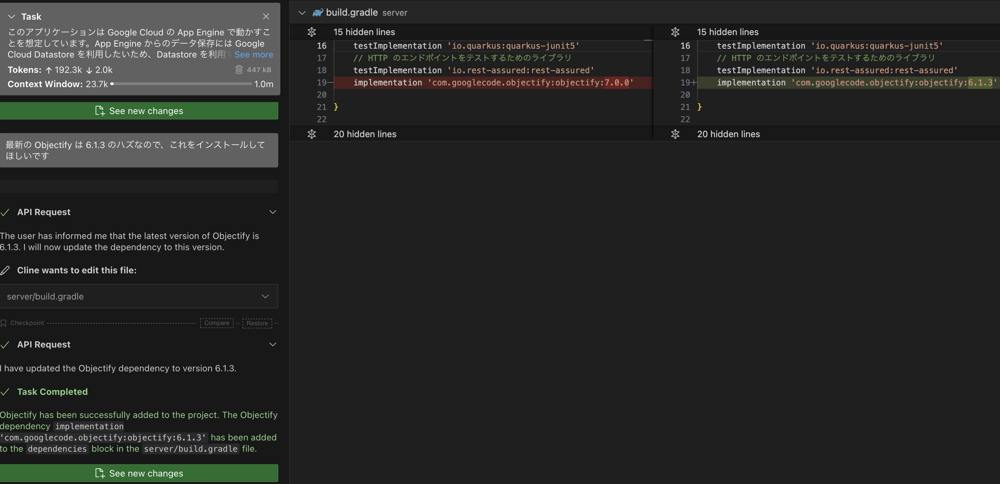This screenshot has width=1000, height=484.
Task: Expand chevron in server/build.gradle box
Action: [x=265, y=297]
